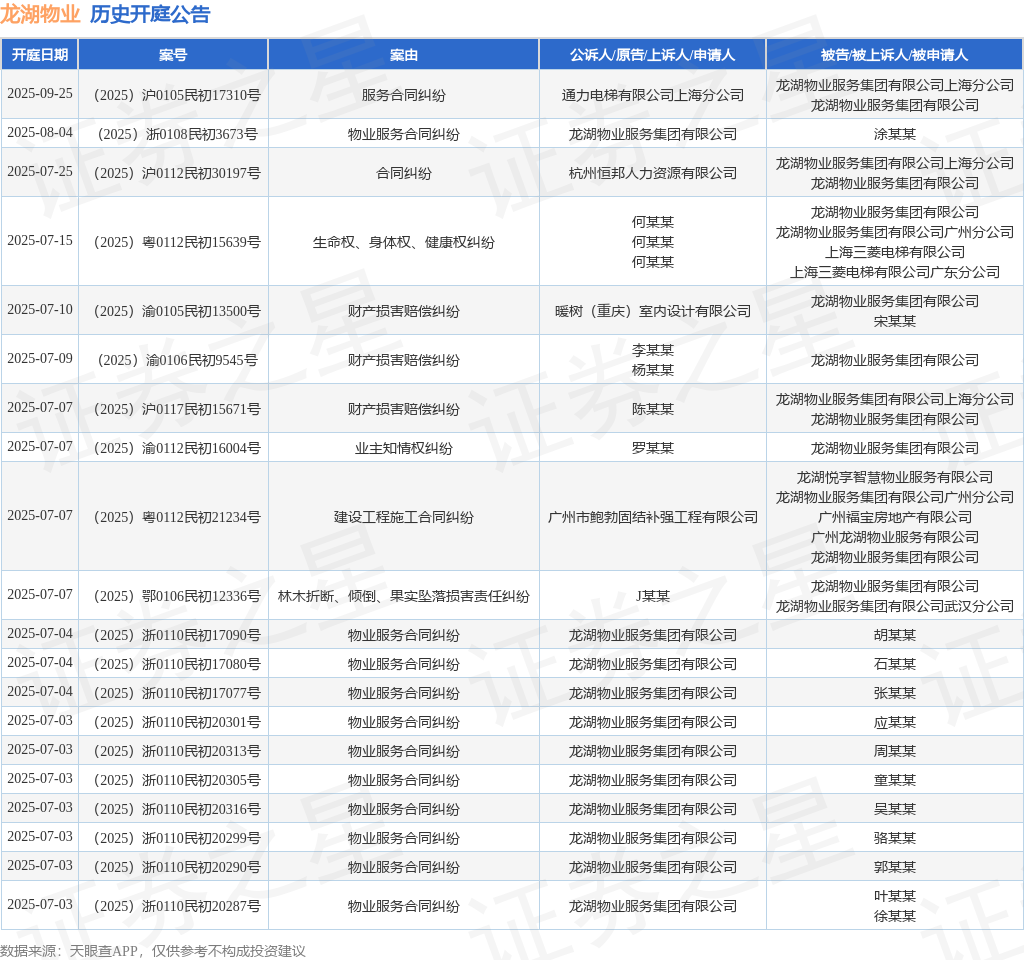Click defendant 张某某
The height and width of the screenshot is (960, 1024).
895,694
